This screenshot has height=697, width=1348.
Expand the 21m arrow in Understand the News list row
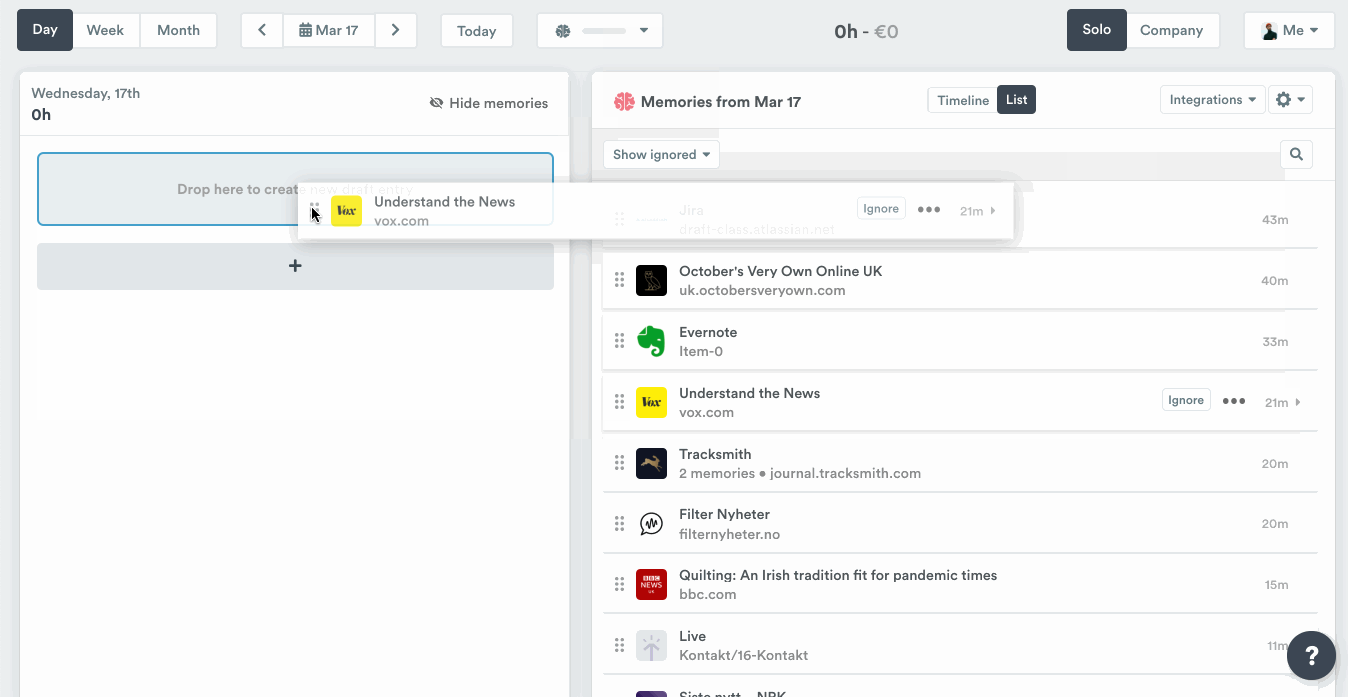[1298, 402]
